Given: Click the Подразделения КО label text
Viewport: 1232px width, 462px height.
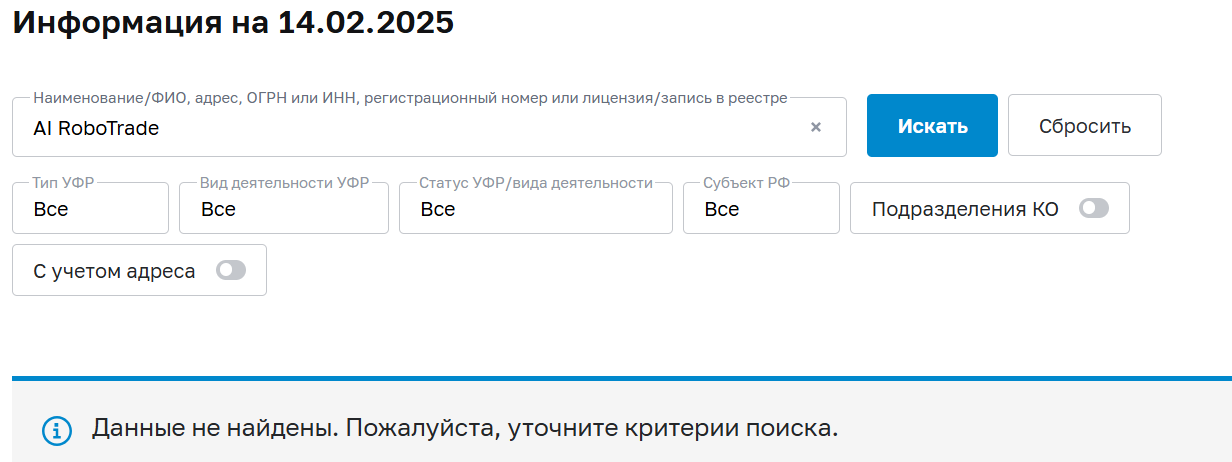Looking at the screenshot, I should [x=965, y=209].
